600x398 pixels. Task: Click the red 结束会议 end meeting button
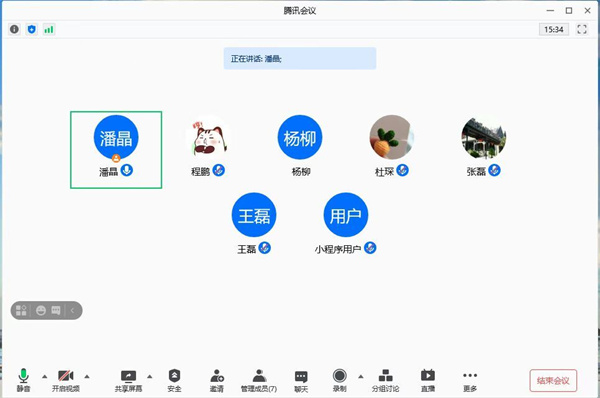pyautogui.click(x=553, y=380)
